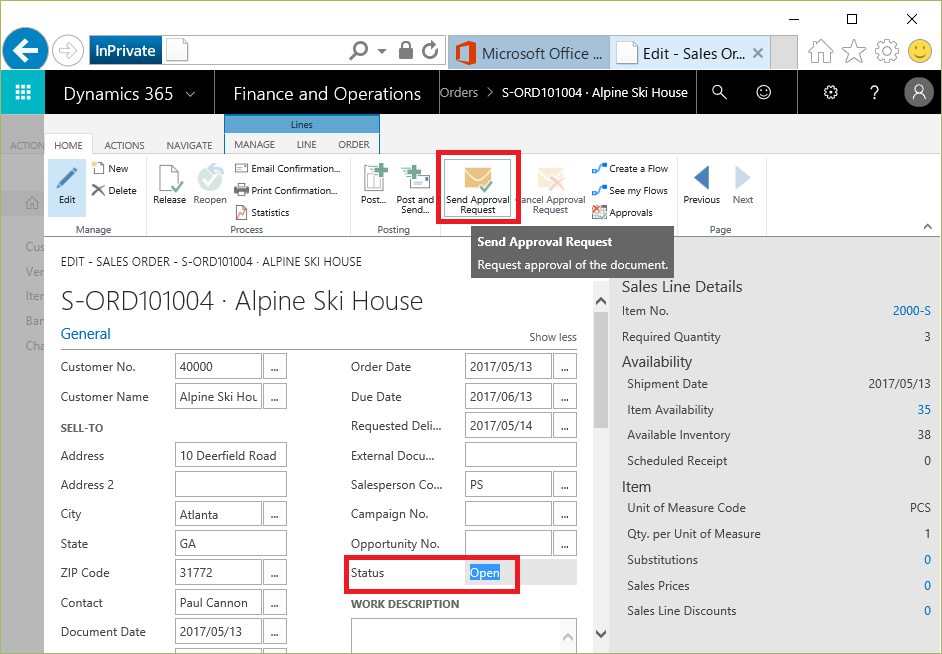Open Finance and Operations home
942x654 pixels.
327,94
